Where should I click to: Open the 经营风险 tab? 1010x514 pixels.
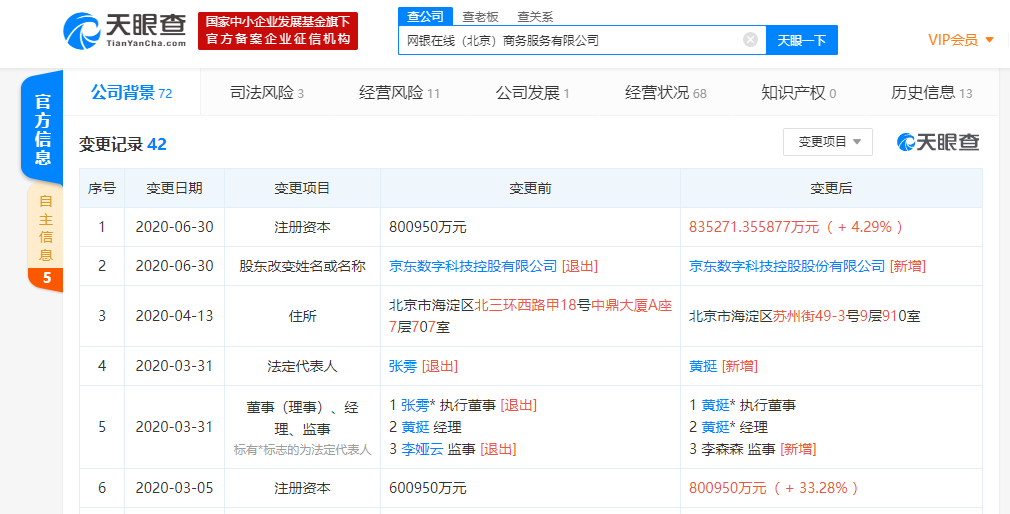399,93
